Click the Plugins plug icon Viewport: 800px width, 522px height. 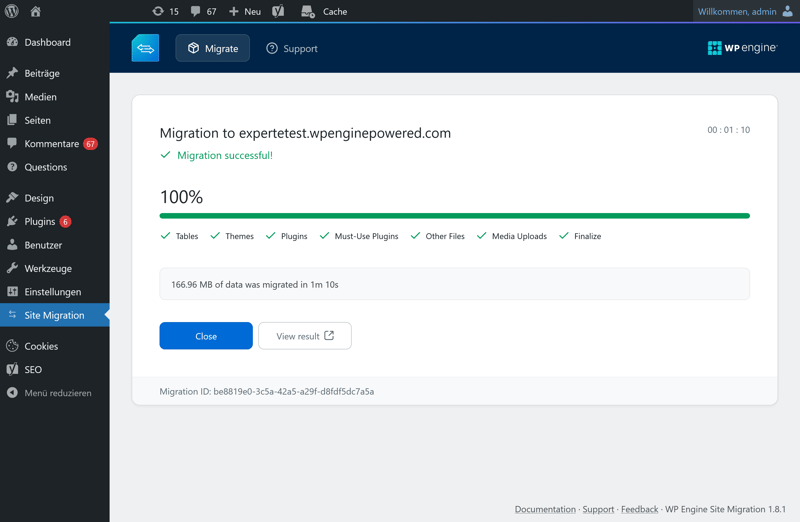[x=12, y=221]
